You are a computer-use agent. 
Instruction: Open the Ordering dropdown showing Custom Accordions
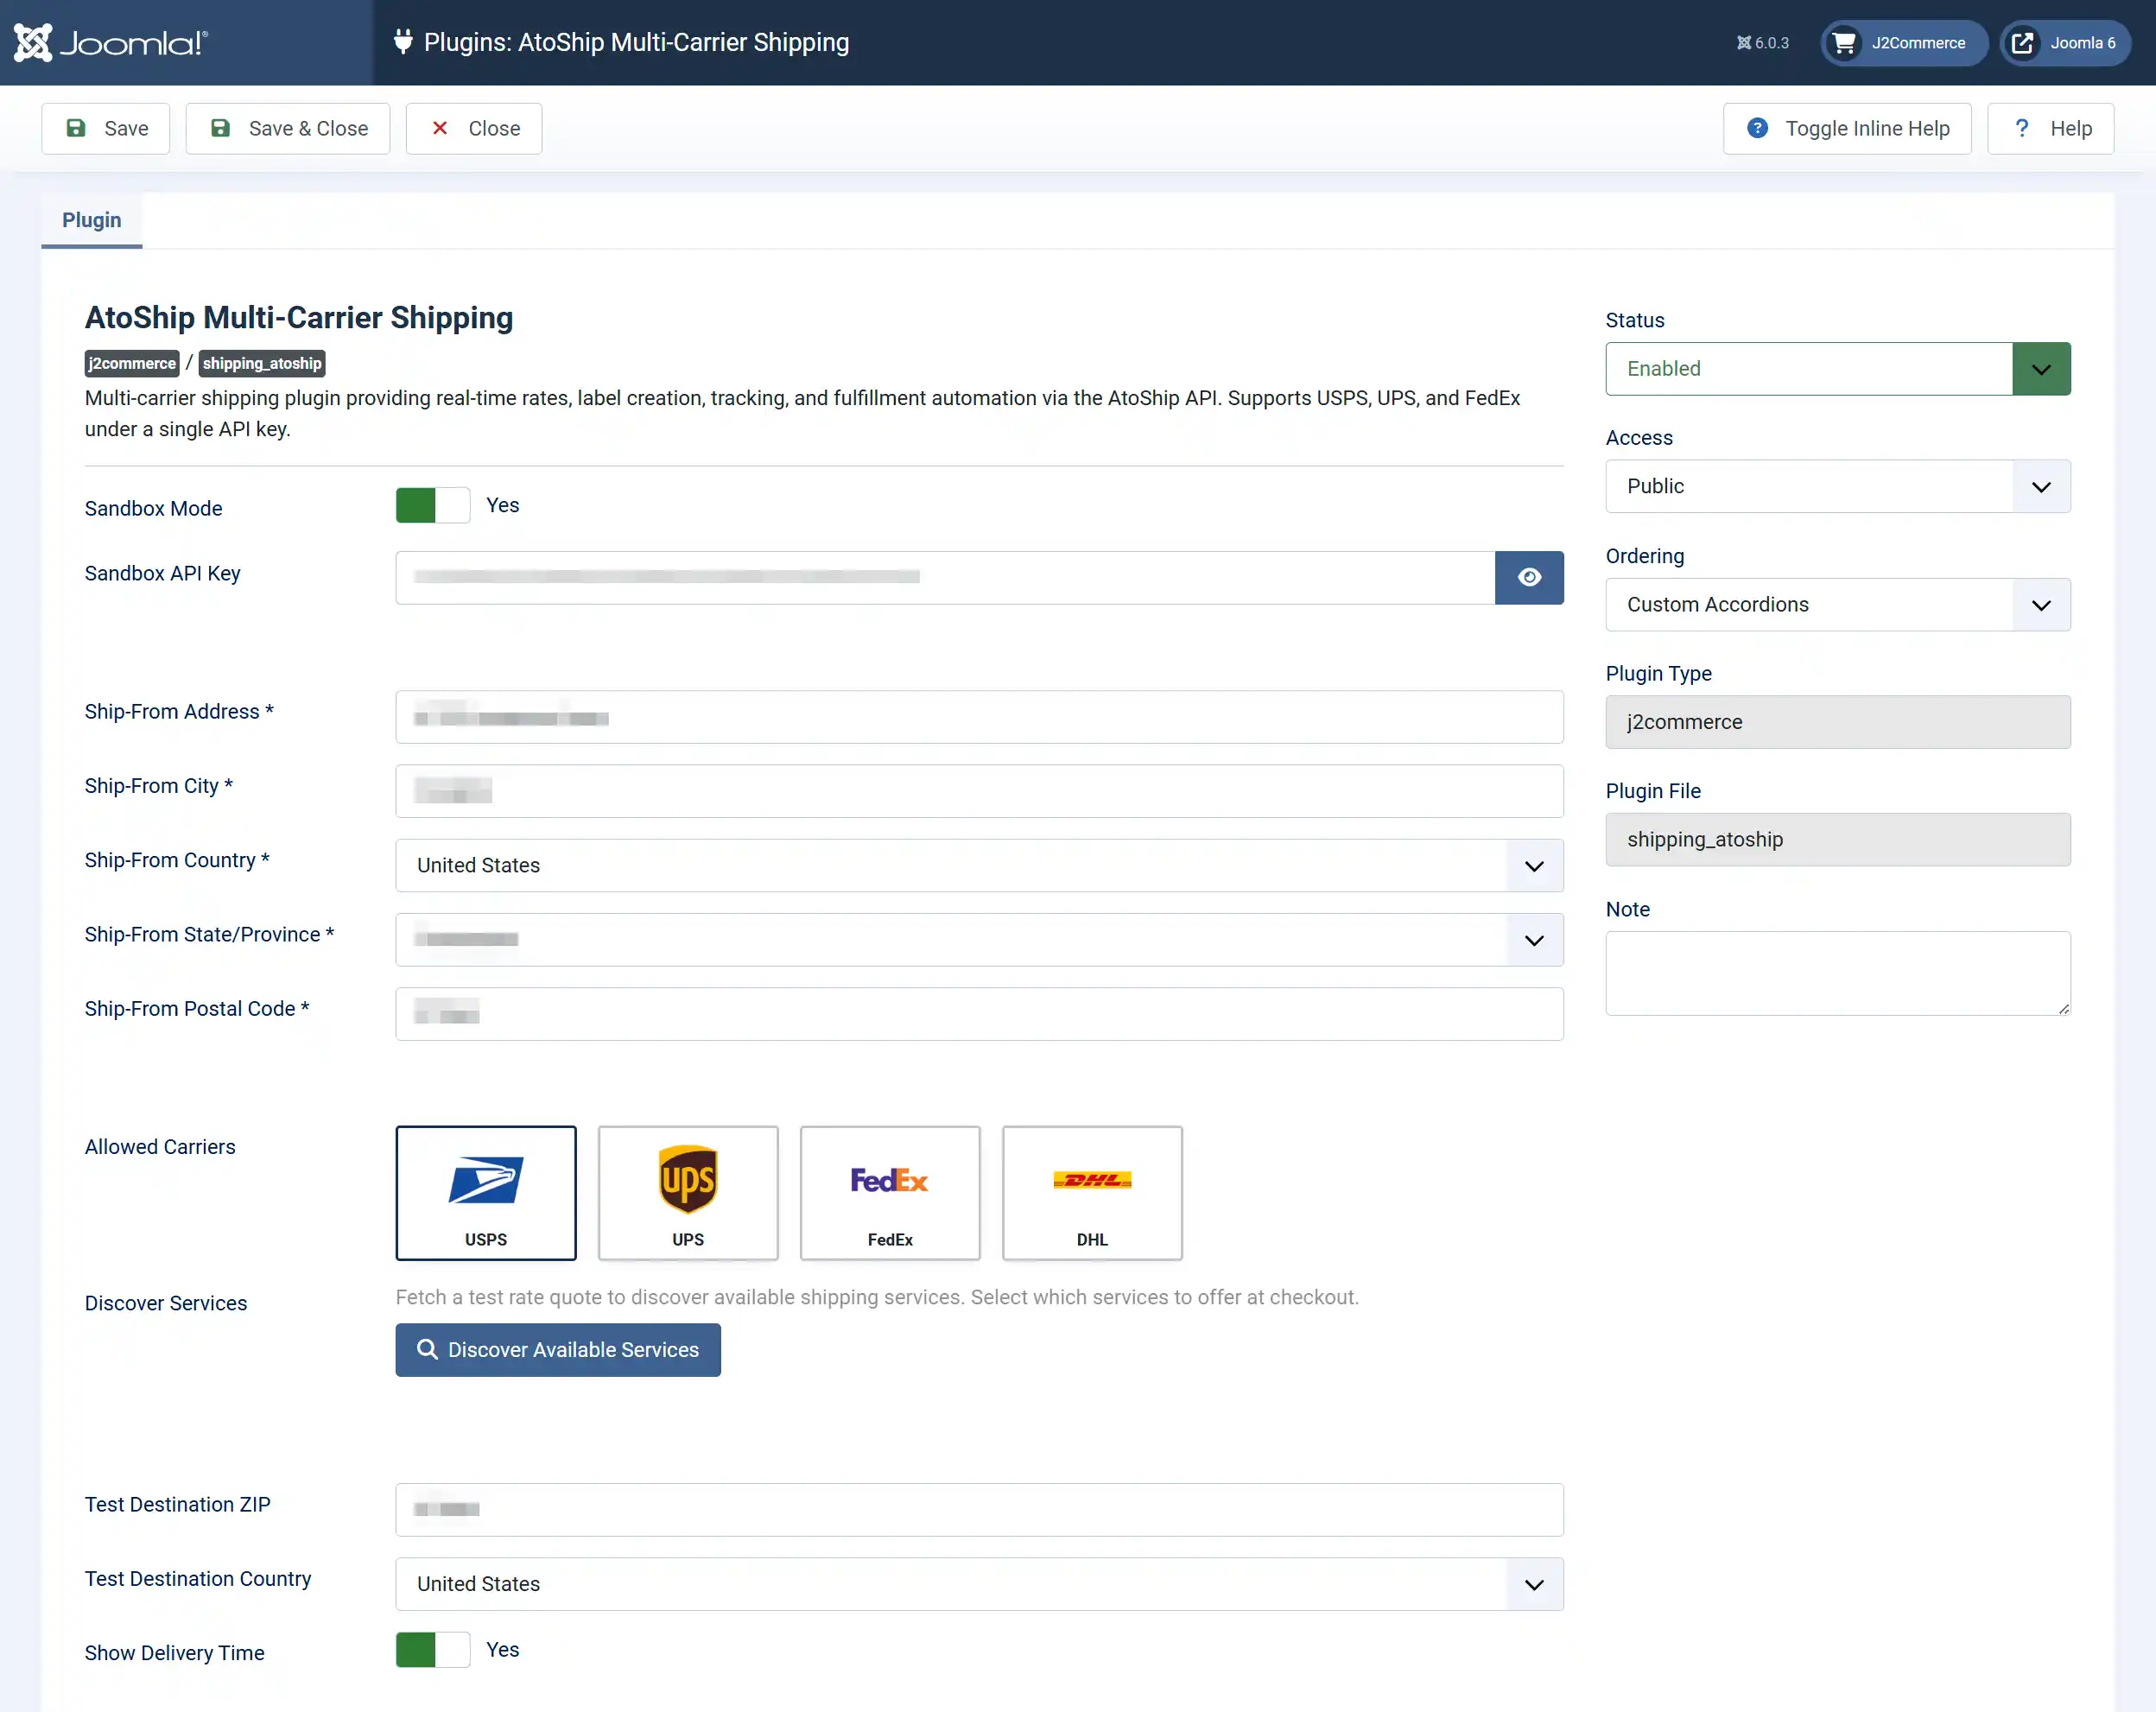(x=1838, y=604)
